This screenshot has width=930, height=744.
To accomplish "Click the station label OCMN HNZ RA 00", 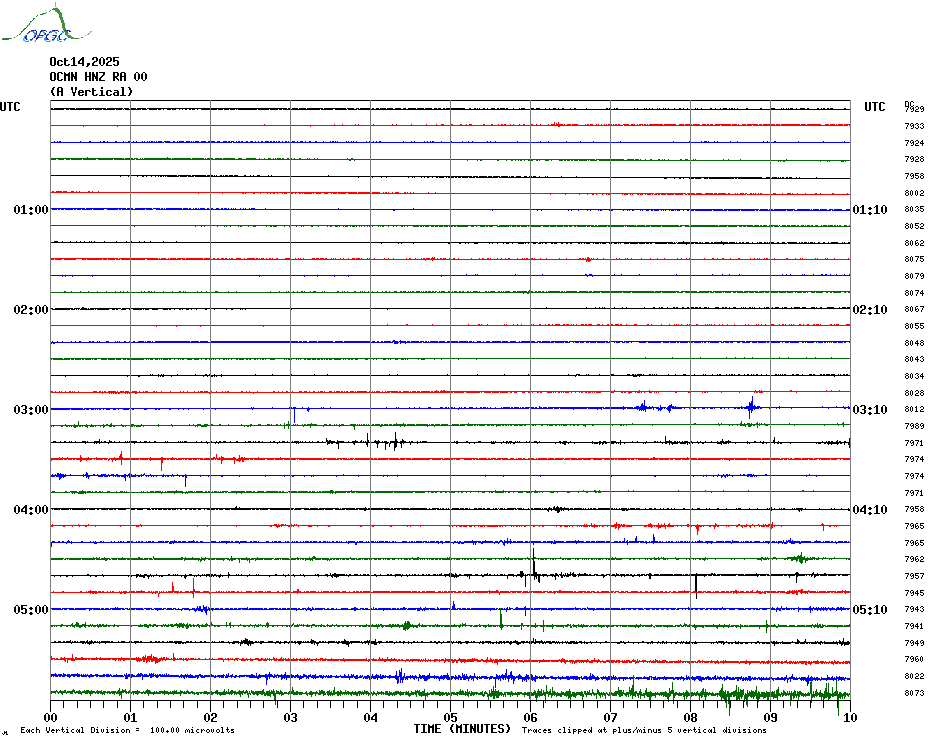I will 98,77.
